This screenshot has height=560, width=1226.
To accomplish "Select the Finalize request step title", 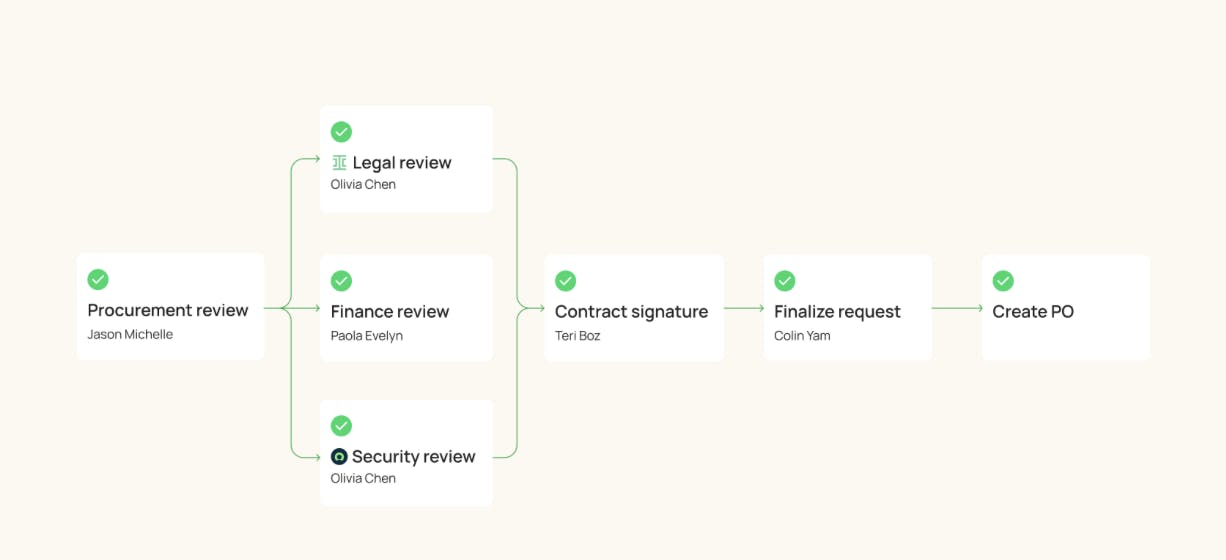I will point(837,312).
